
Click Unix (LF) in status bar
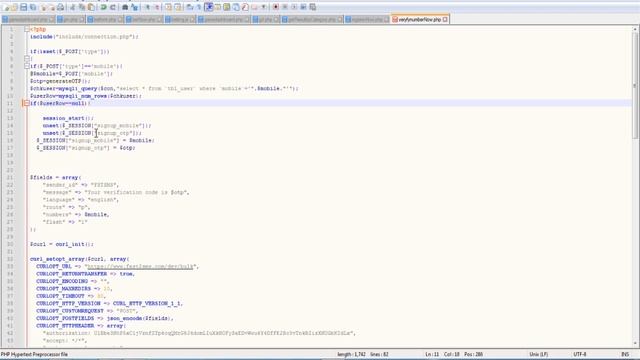(538, 354)
